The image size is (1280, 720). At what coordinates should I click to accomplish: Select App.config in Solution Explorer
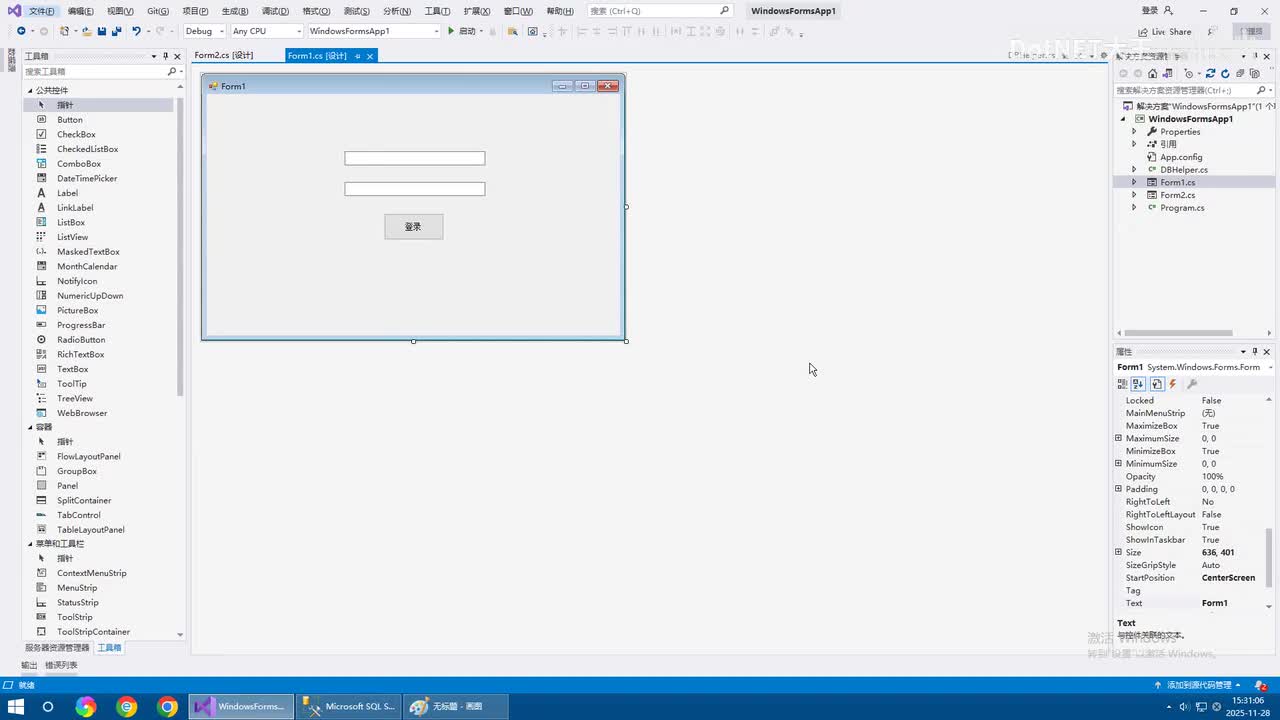[1181, 157]
